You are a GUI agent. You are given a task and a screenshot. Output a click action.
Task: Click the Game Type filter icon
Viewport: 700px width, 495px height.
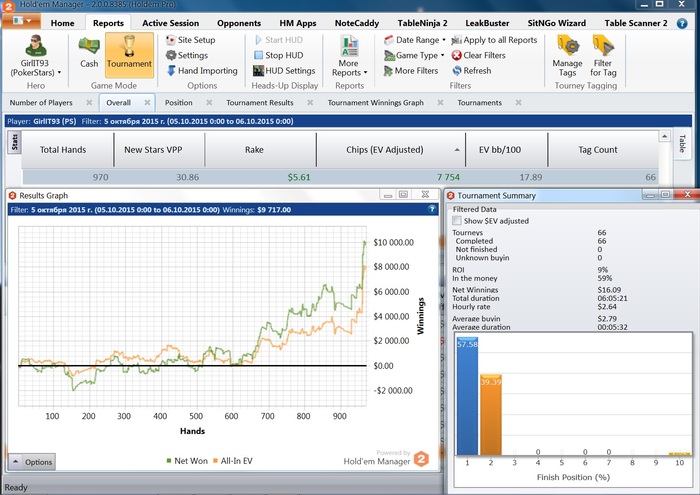click(x=389, y=55)
